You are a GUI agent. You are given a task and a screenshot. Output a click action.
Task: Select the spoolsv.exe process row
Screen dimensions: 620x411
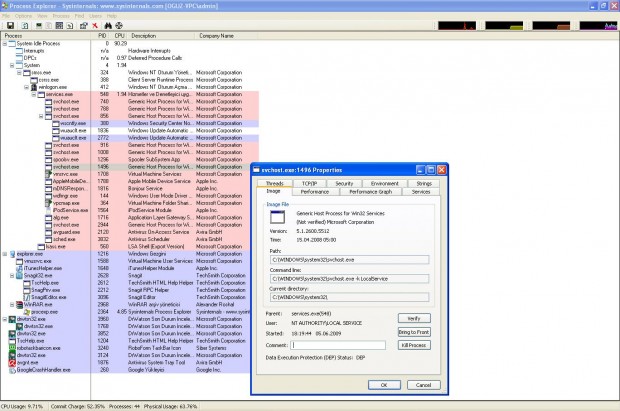point(130,160)
